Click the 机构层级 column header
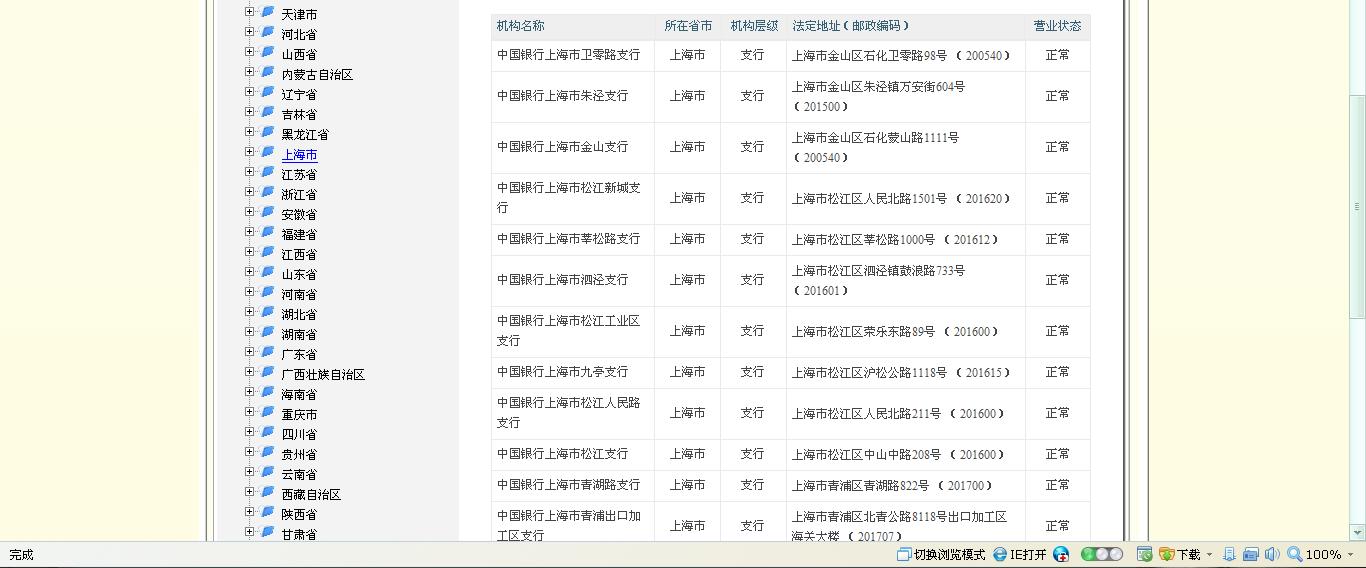Image resolution: width=1366 pixels, height=568 pixels. tap(754, 26)
